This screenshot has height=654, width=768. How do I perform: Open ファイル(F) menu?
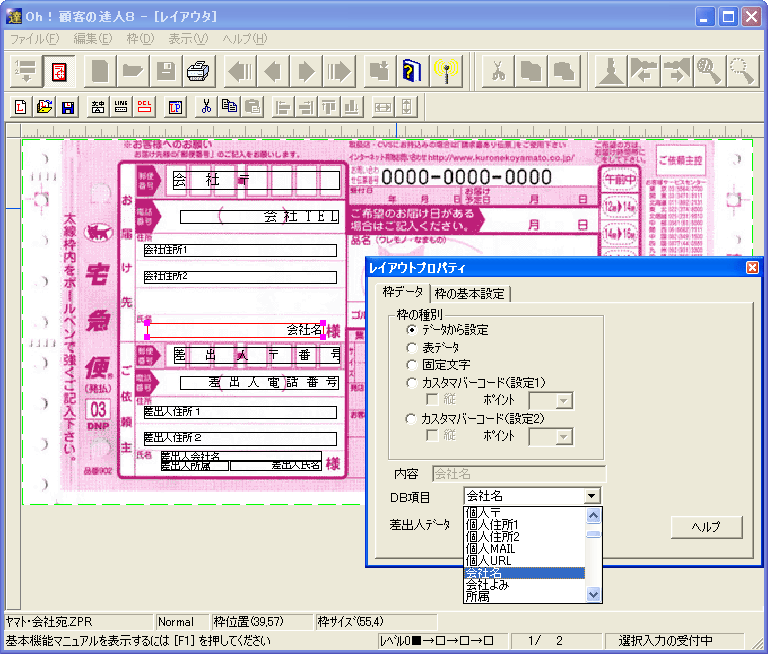pos(34,39)
